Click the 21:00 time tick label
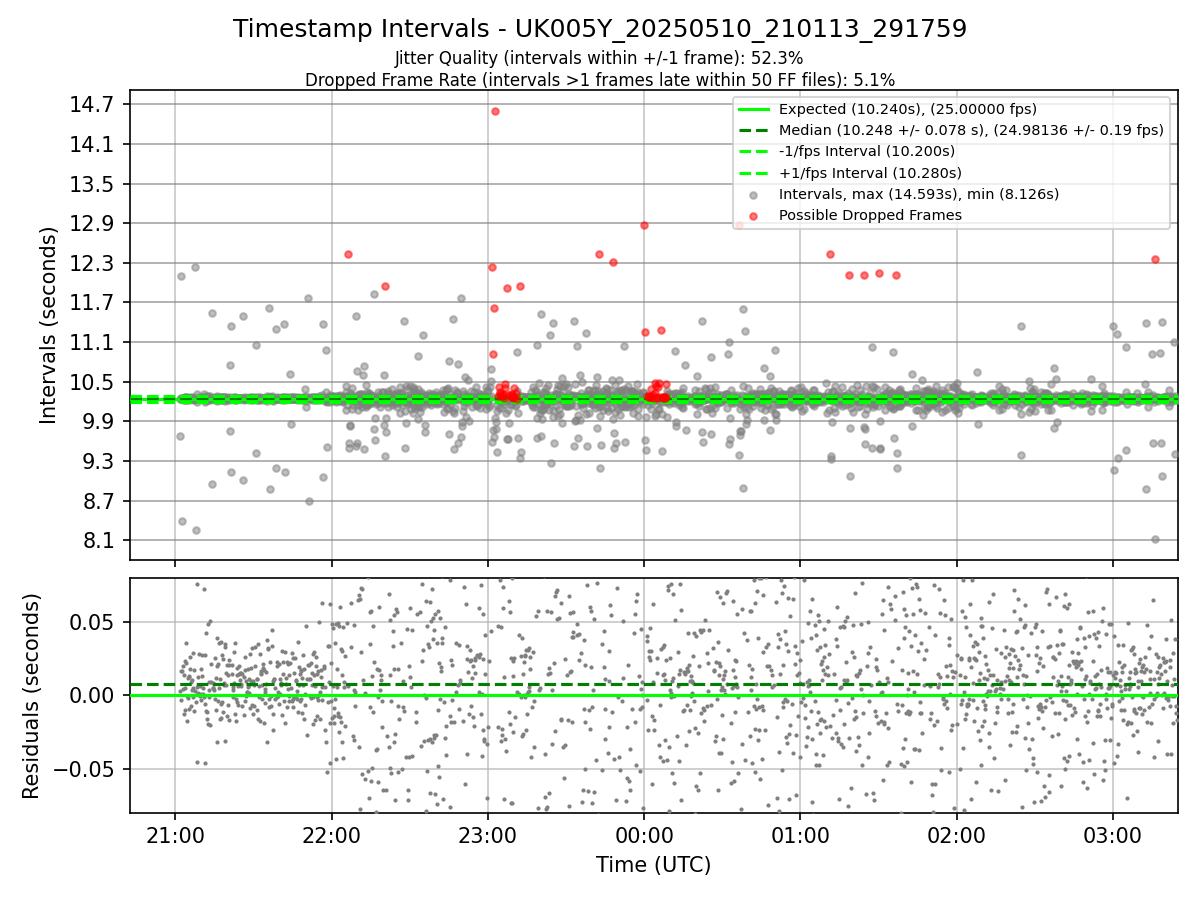Image resolution: width=1200 pixels, height=900 pixels. [175, 834]
